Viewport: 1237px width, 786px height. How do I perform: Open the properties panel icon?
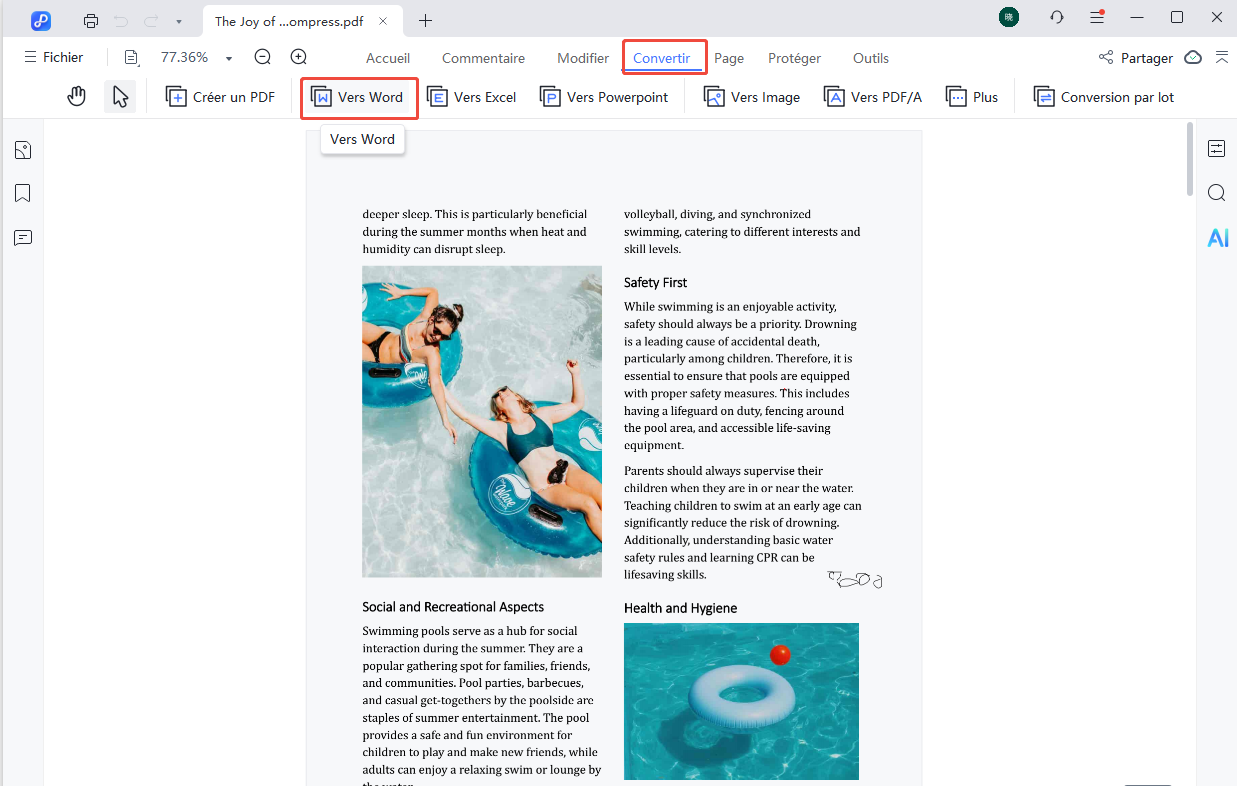(1216, 149)
